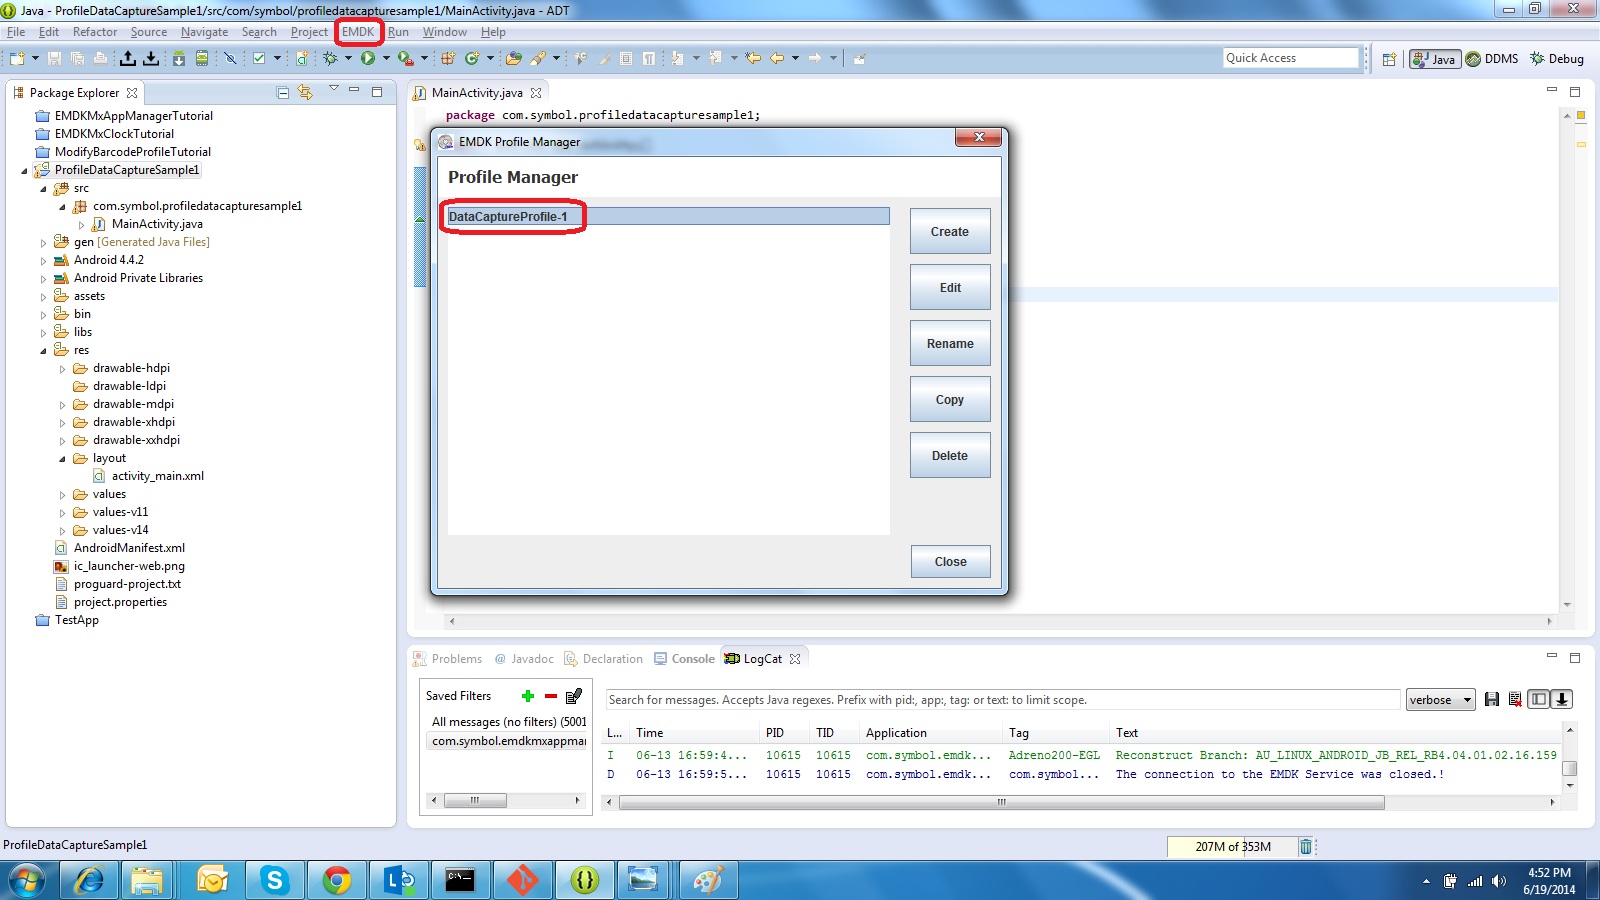1600x900 pixels.
Task: Click the LogCat vertical scrollbar thumb
Action: point(1570,768)
